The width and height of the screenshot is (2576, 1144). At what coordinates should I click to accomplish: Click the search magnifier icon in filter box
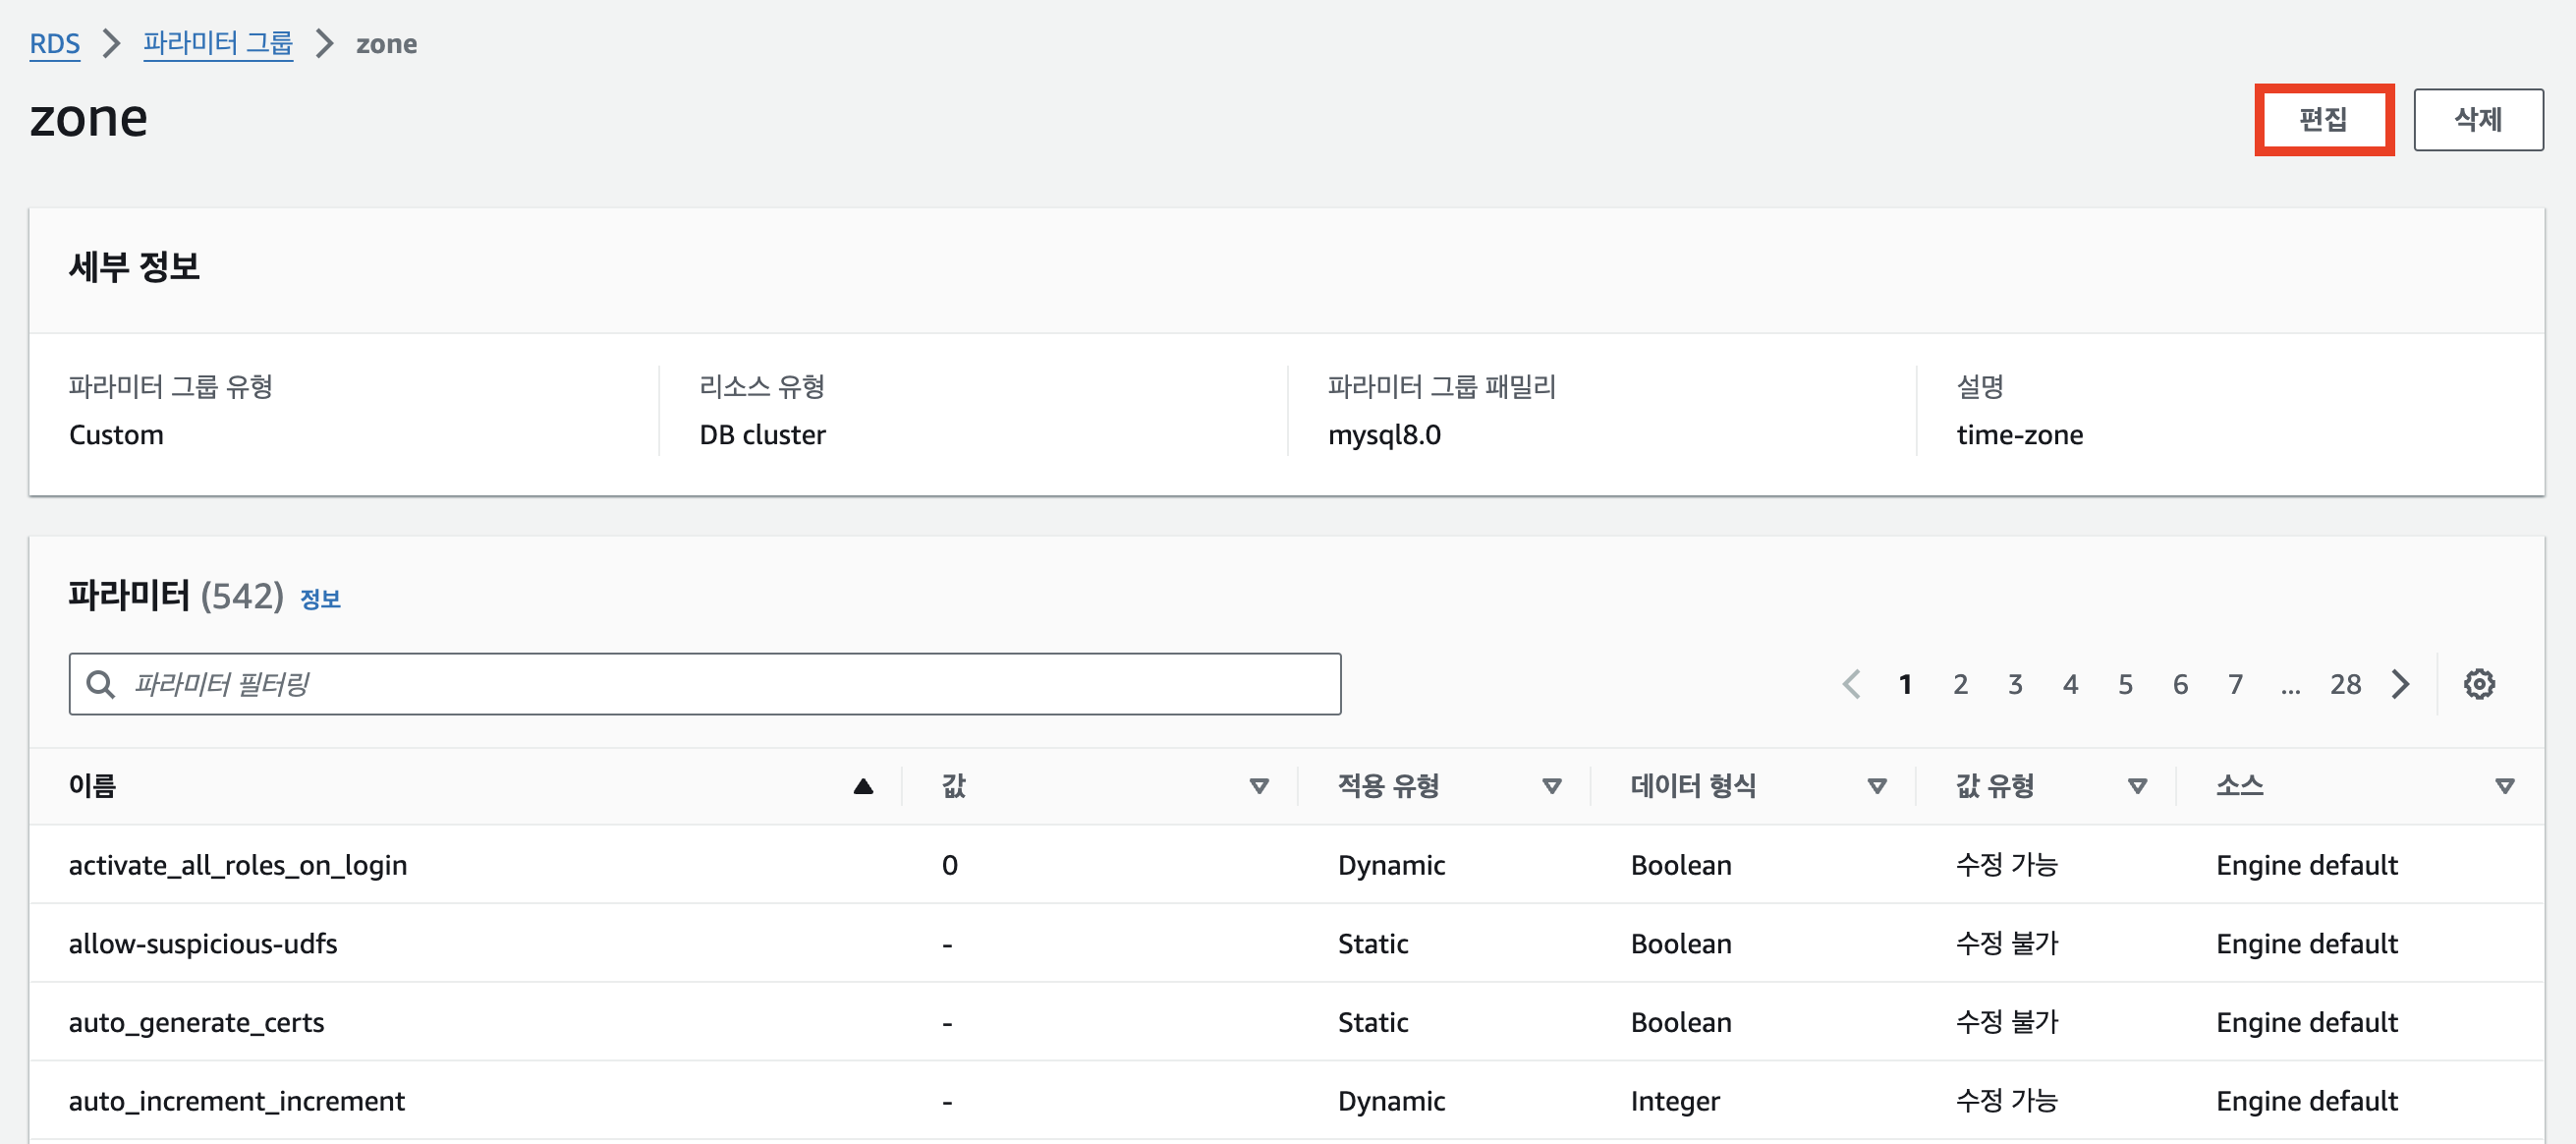pos(100,684)
